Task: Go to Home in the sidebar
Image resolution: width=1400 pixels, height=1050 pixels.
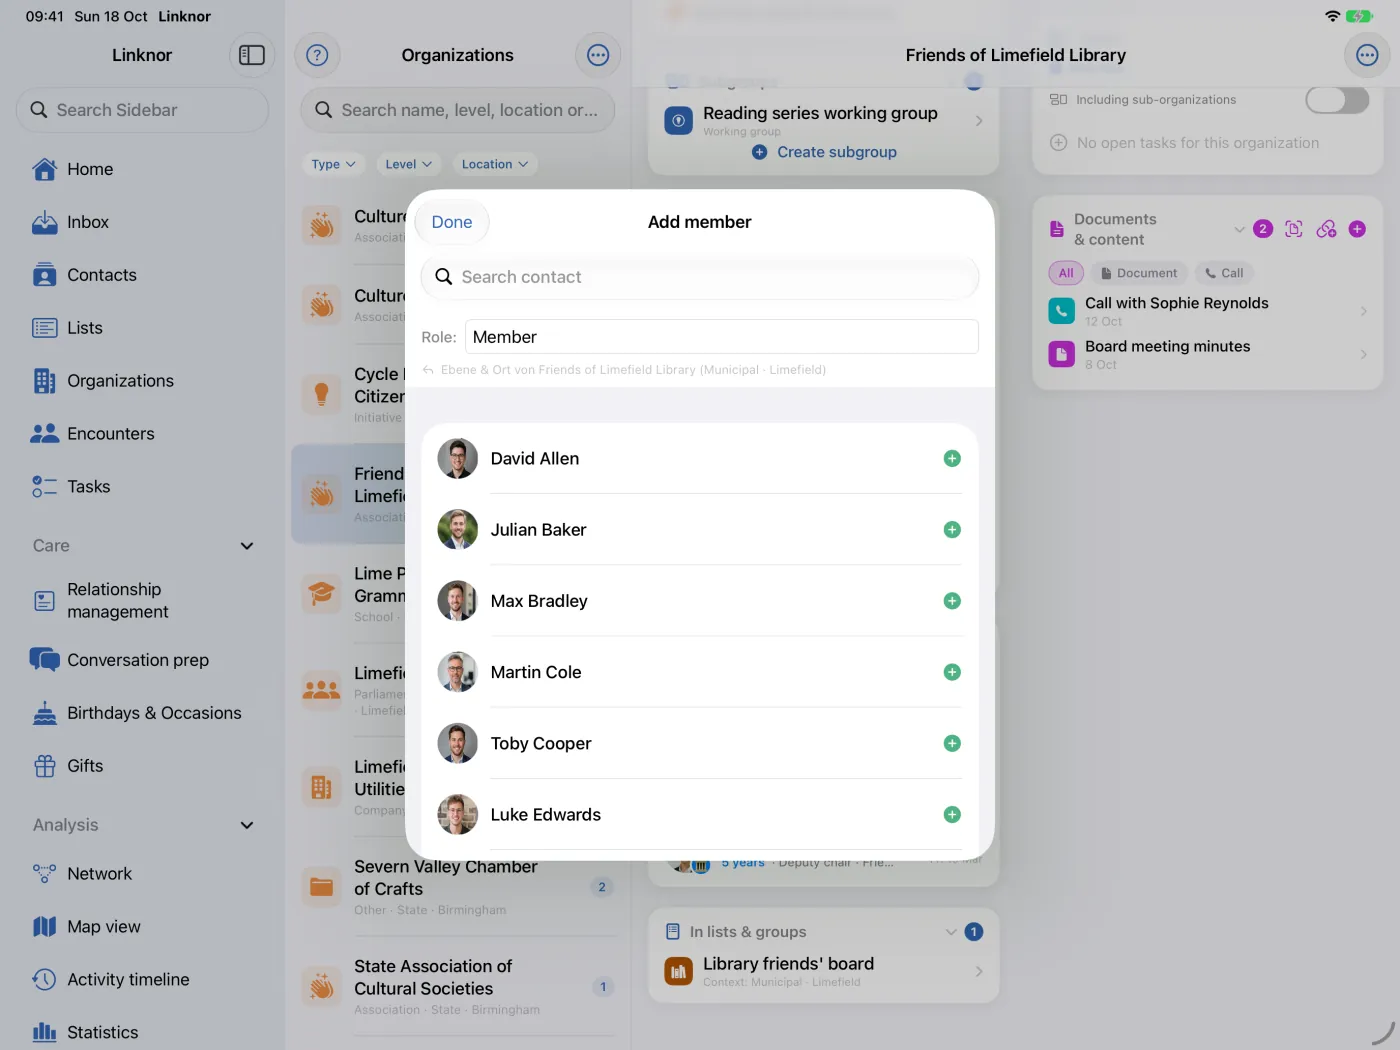Action: [142, 169]
